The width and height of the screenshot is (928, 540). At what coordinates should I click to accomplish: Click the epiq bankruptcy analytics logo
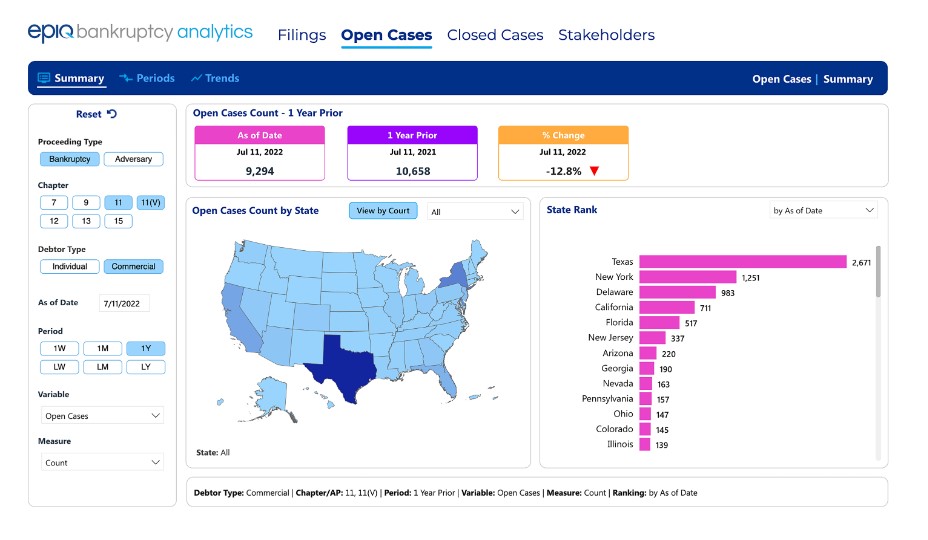(140, 33)
